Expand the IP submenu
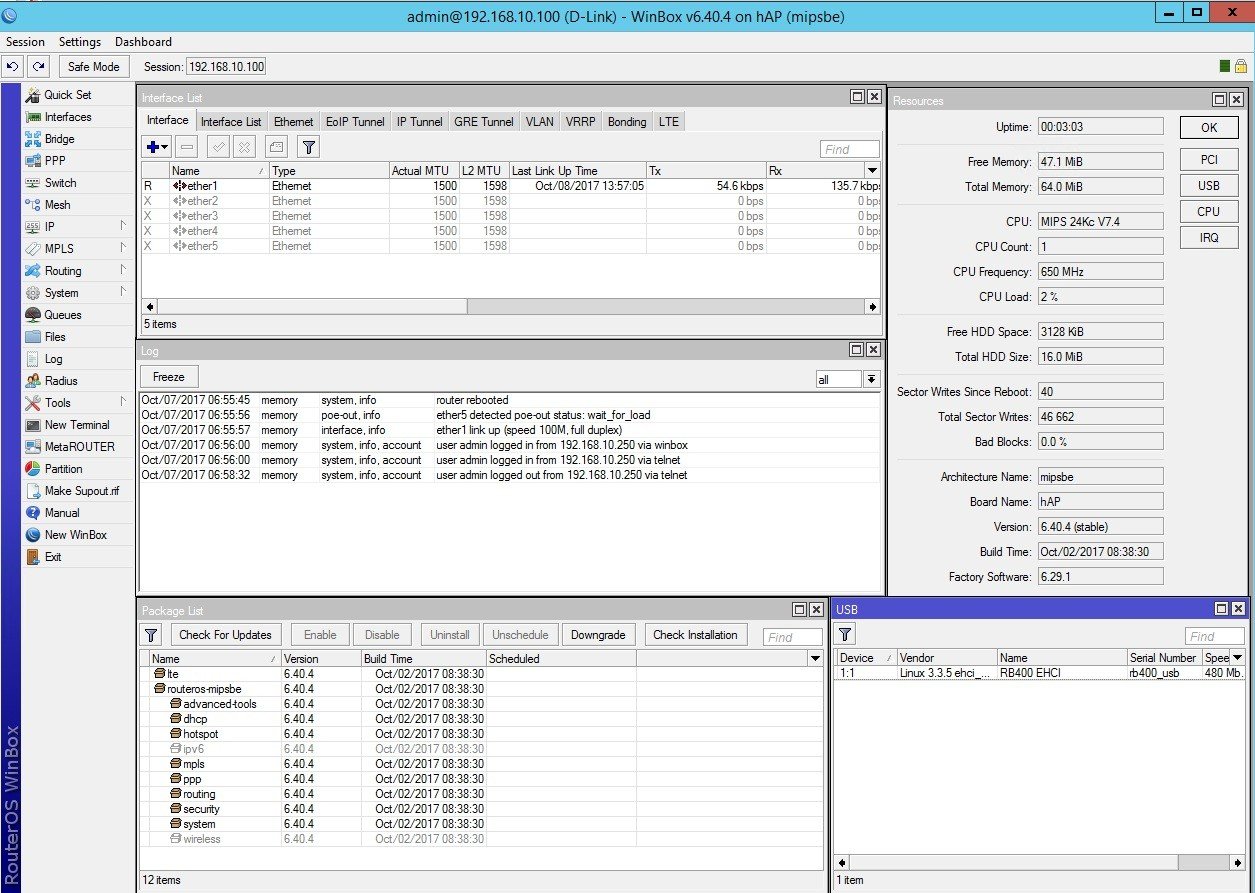 (x=123, y=227)
